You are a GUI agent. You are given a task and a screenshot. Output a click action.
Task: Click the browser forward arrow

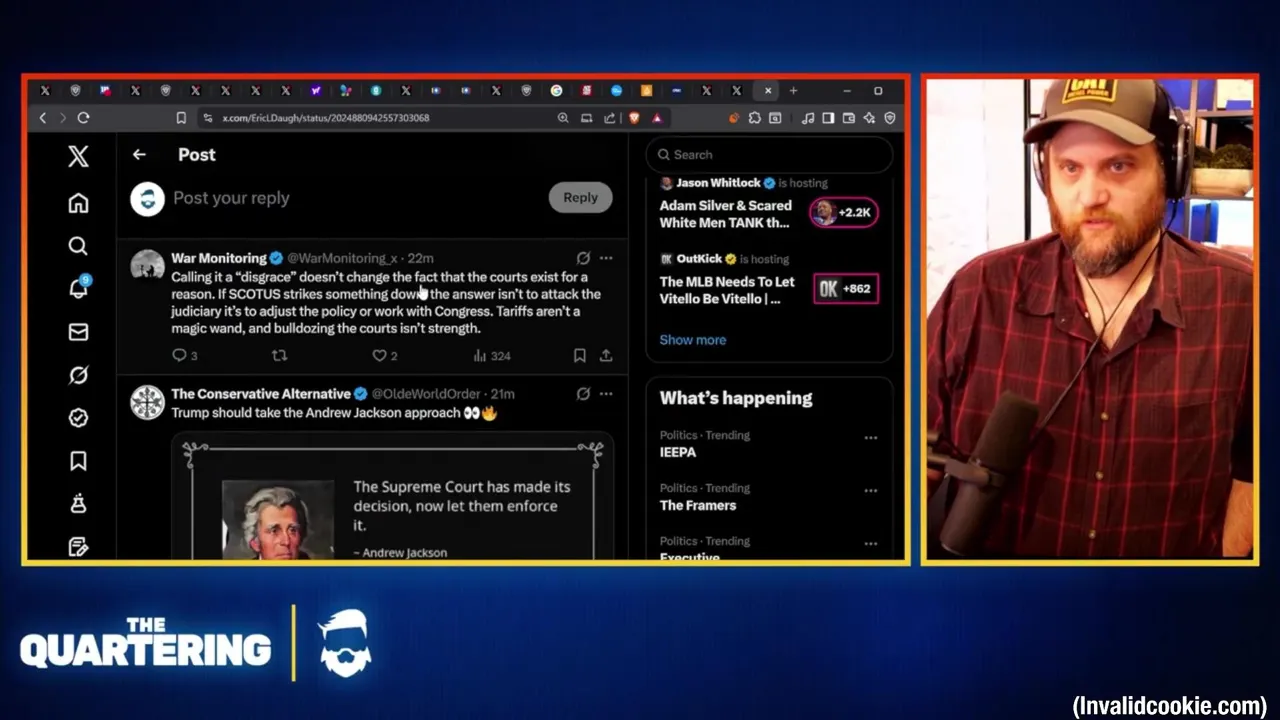tap(62, 118)
